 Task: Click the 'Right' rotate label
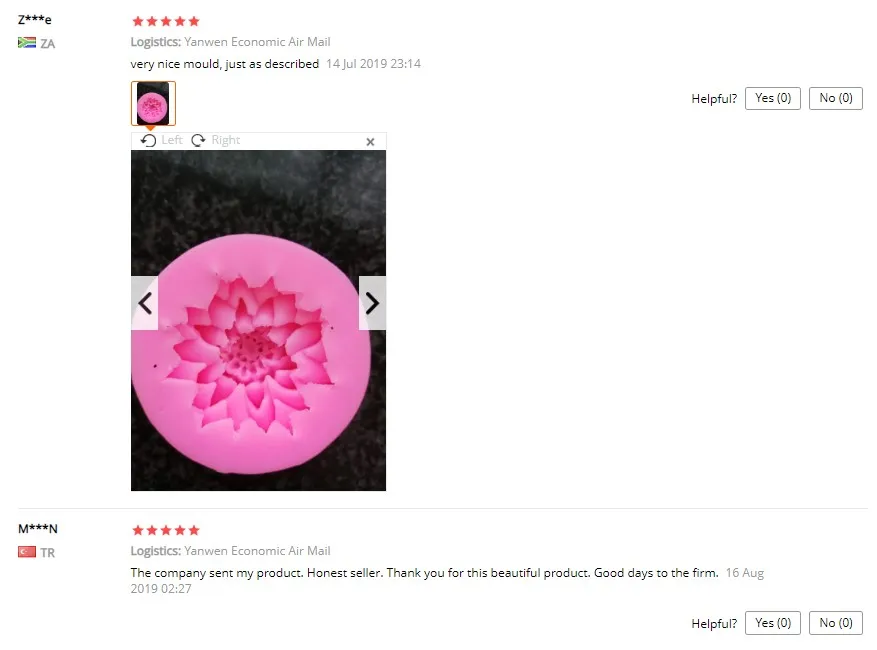pos(226,140)
